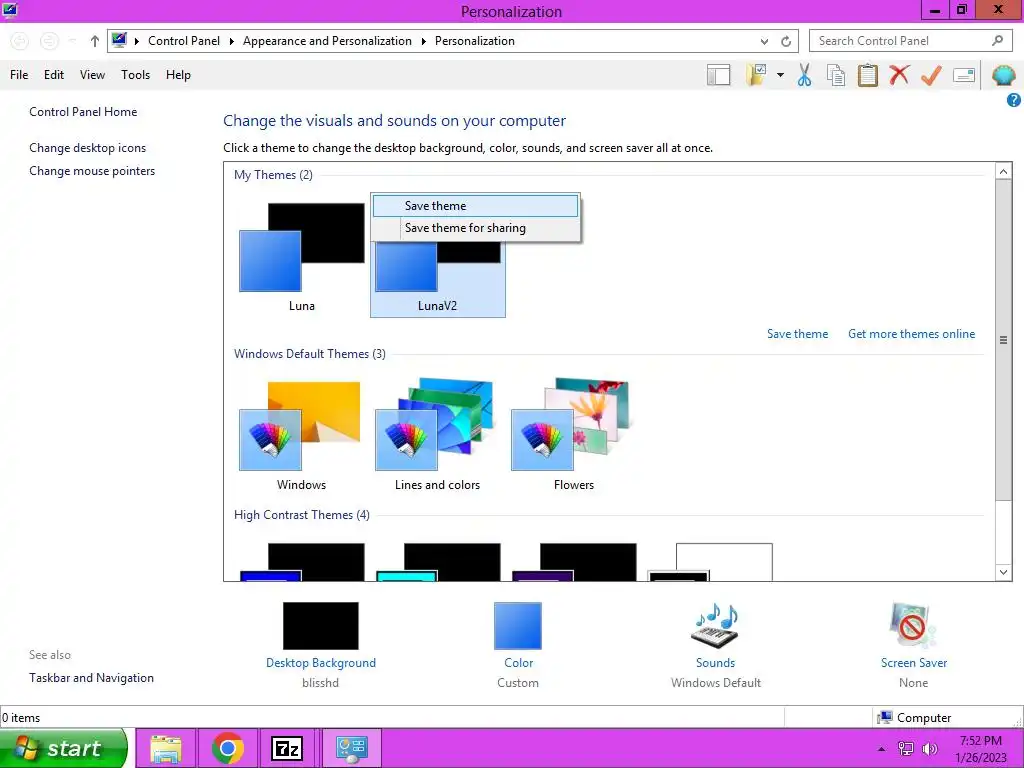Viewport: 1024px width, 768px height.
Task: Open the blue Help question mark
Action: tap(1014, 100)
